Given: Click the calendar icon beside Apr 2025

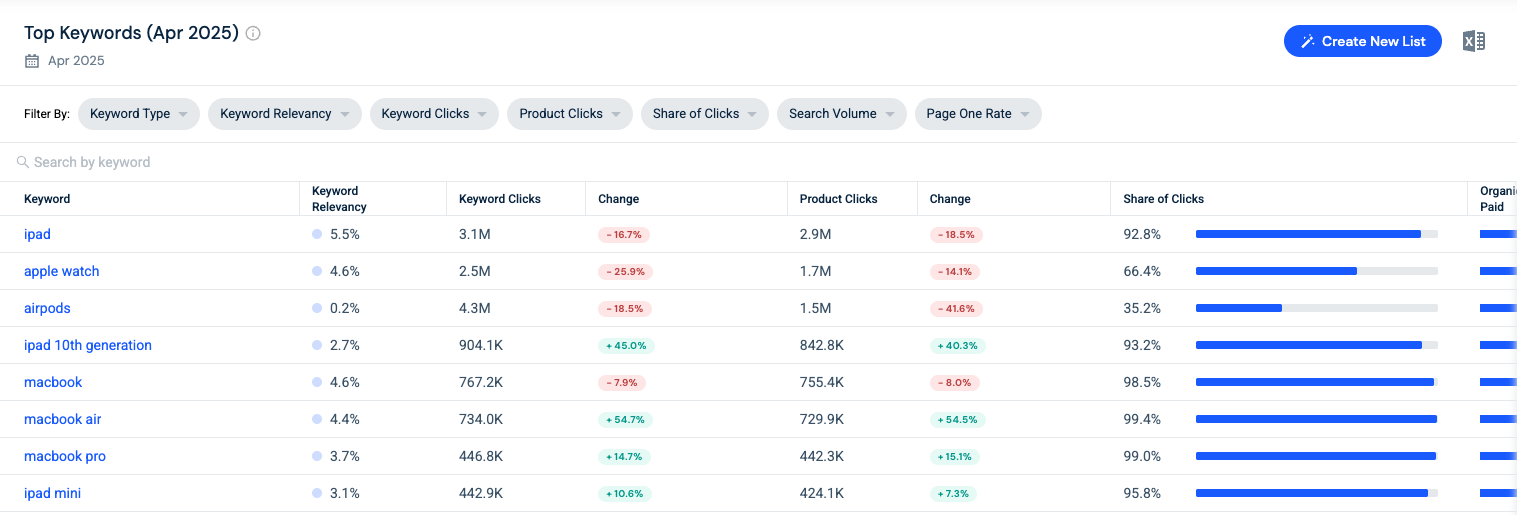Looking at the screenshot, I should [31, 61].
